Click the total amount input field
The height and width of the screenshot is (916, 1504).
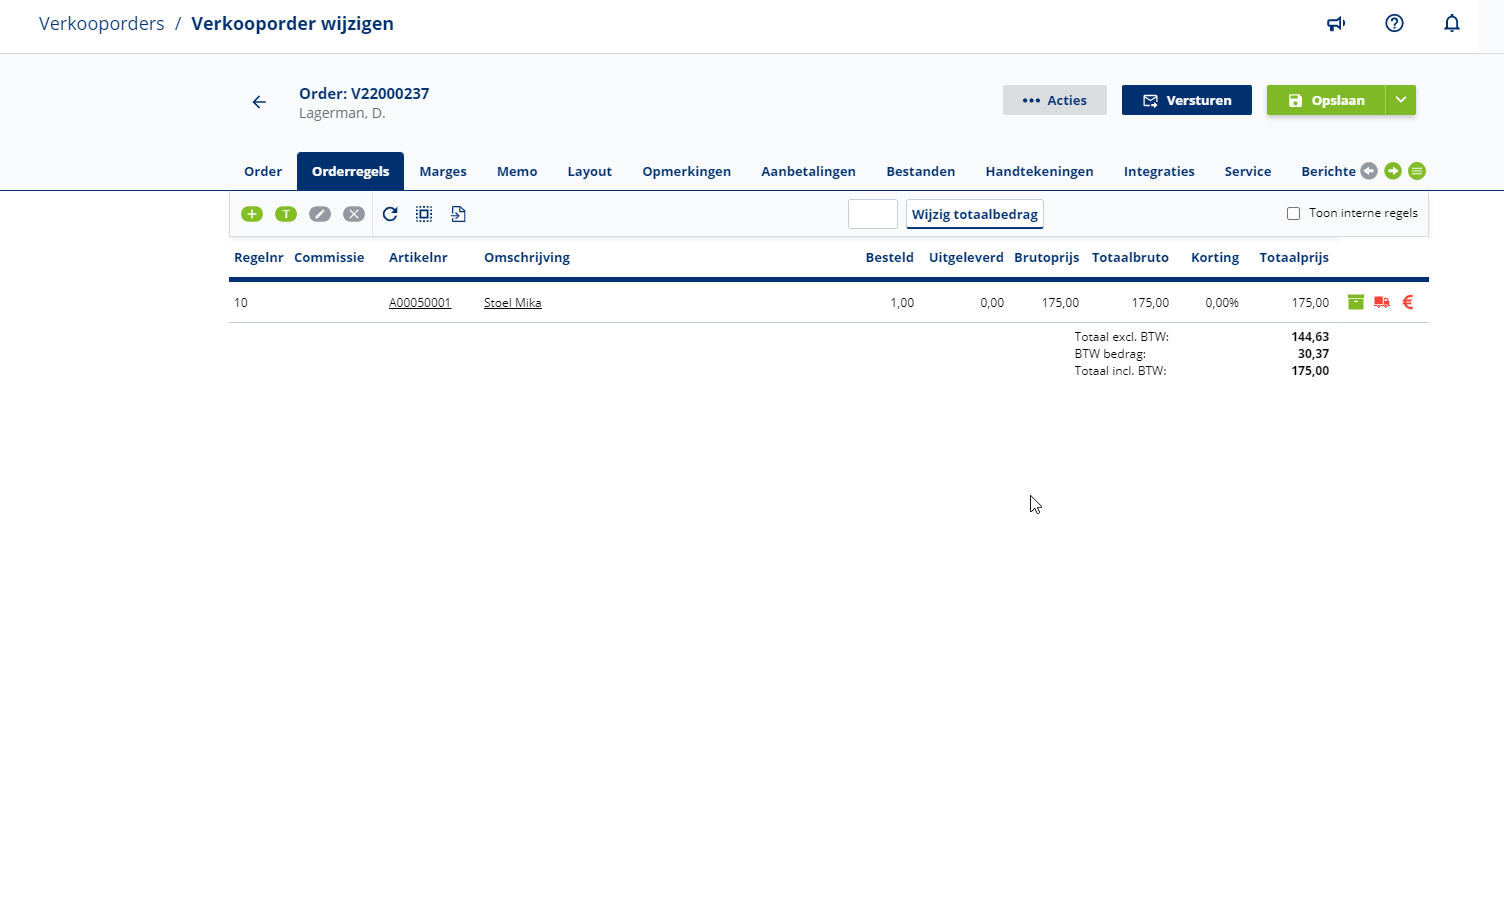click(x=872, y=214)
